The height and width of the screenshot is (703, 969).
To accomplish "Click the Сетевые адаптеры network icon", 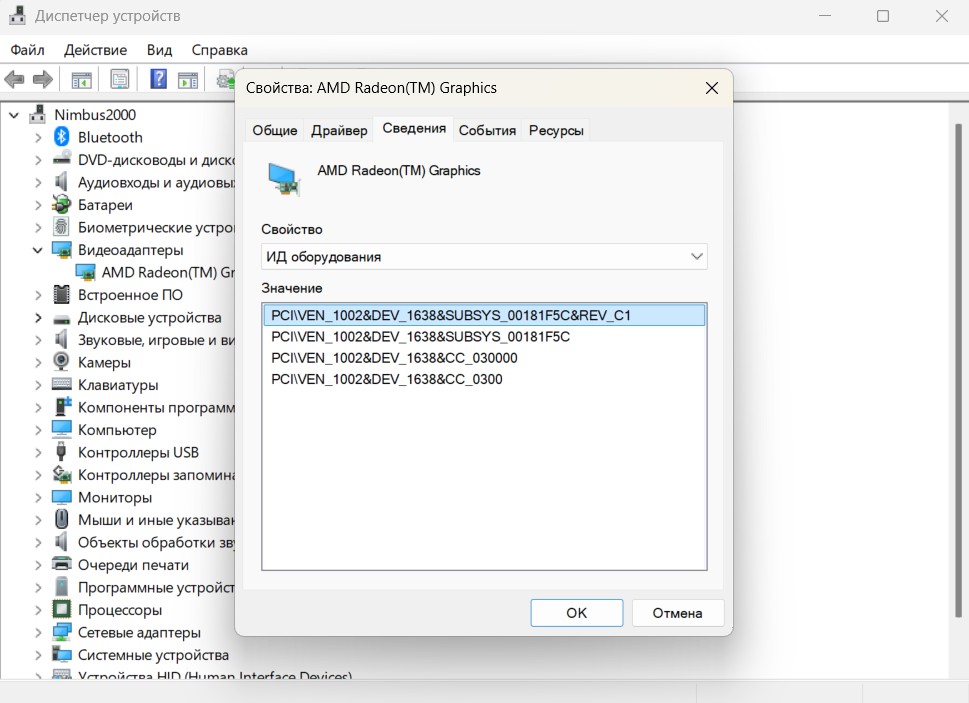I will pos(61,632).
